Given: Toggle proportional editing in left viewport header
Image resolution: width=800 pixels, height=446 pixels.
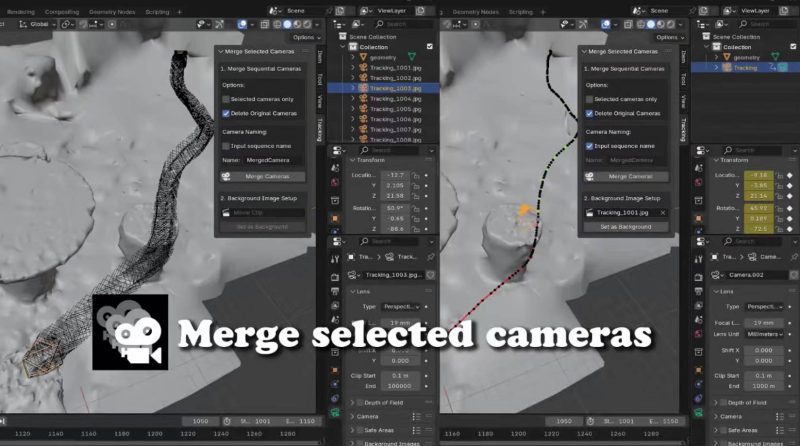Looking at the screenshot, I should pos(112,24).
